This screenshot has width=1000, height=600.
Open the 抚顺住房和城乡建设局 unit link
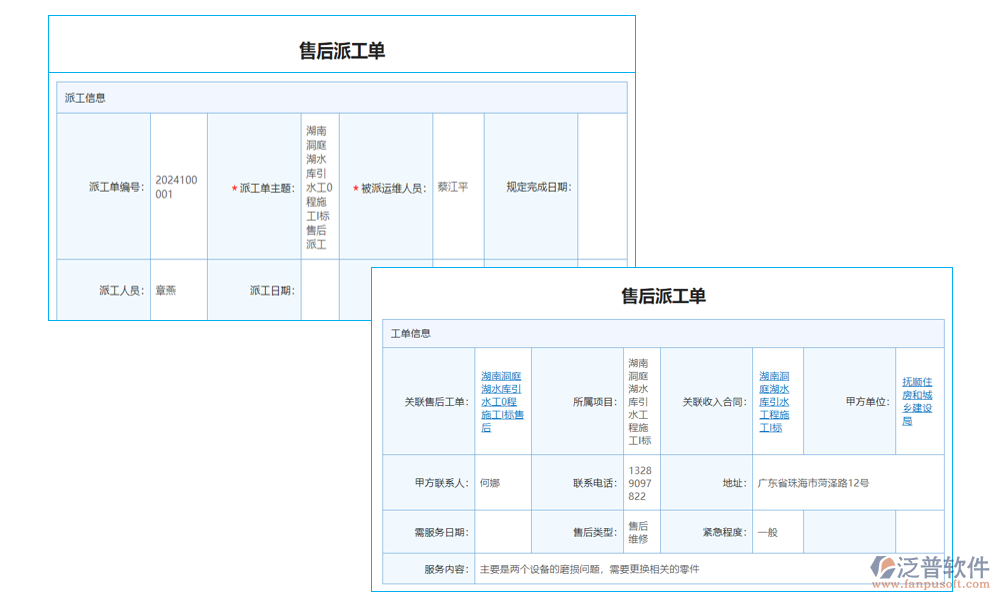click(918, 400)
